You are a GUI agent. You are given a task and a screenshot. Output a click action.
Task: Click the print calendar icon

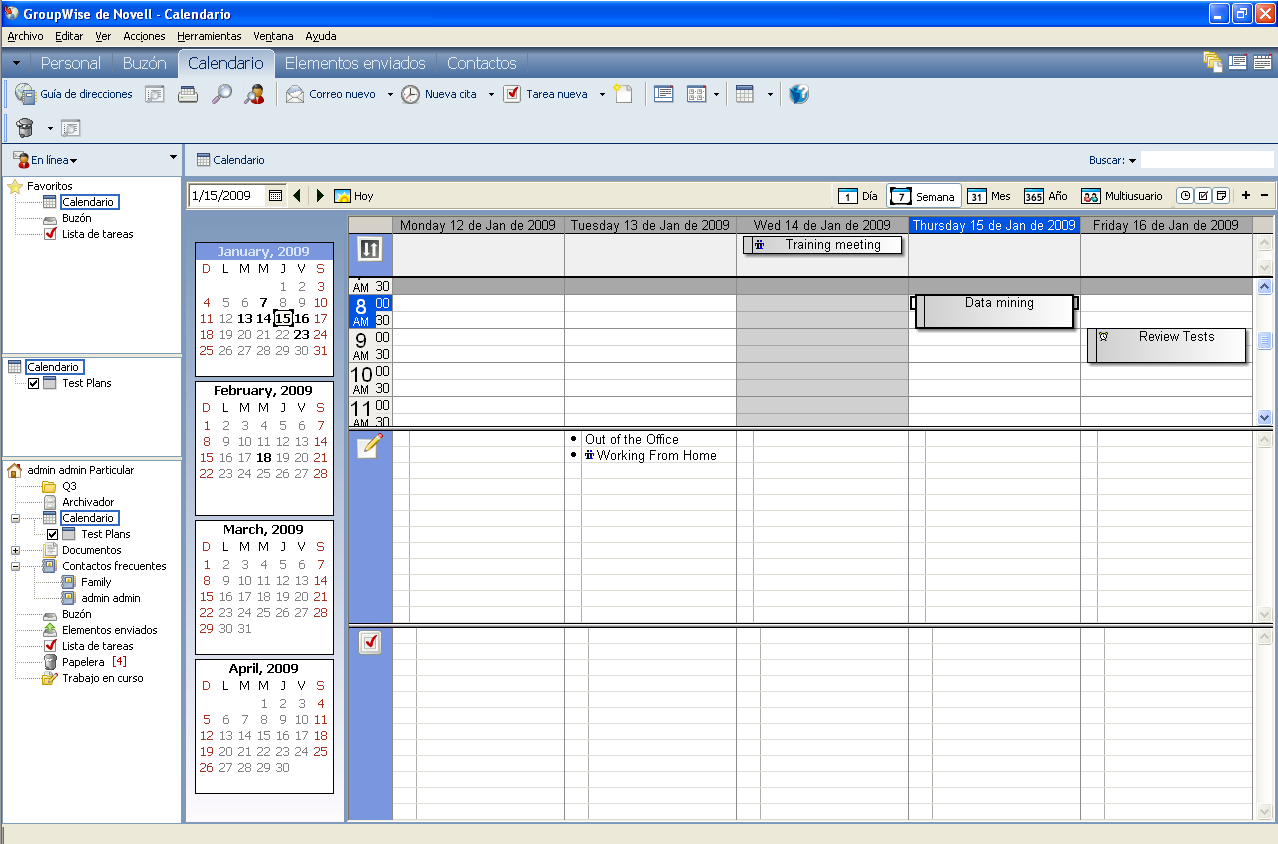tap(187, 93)
